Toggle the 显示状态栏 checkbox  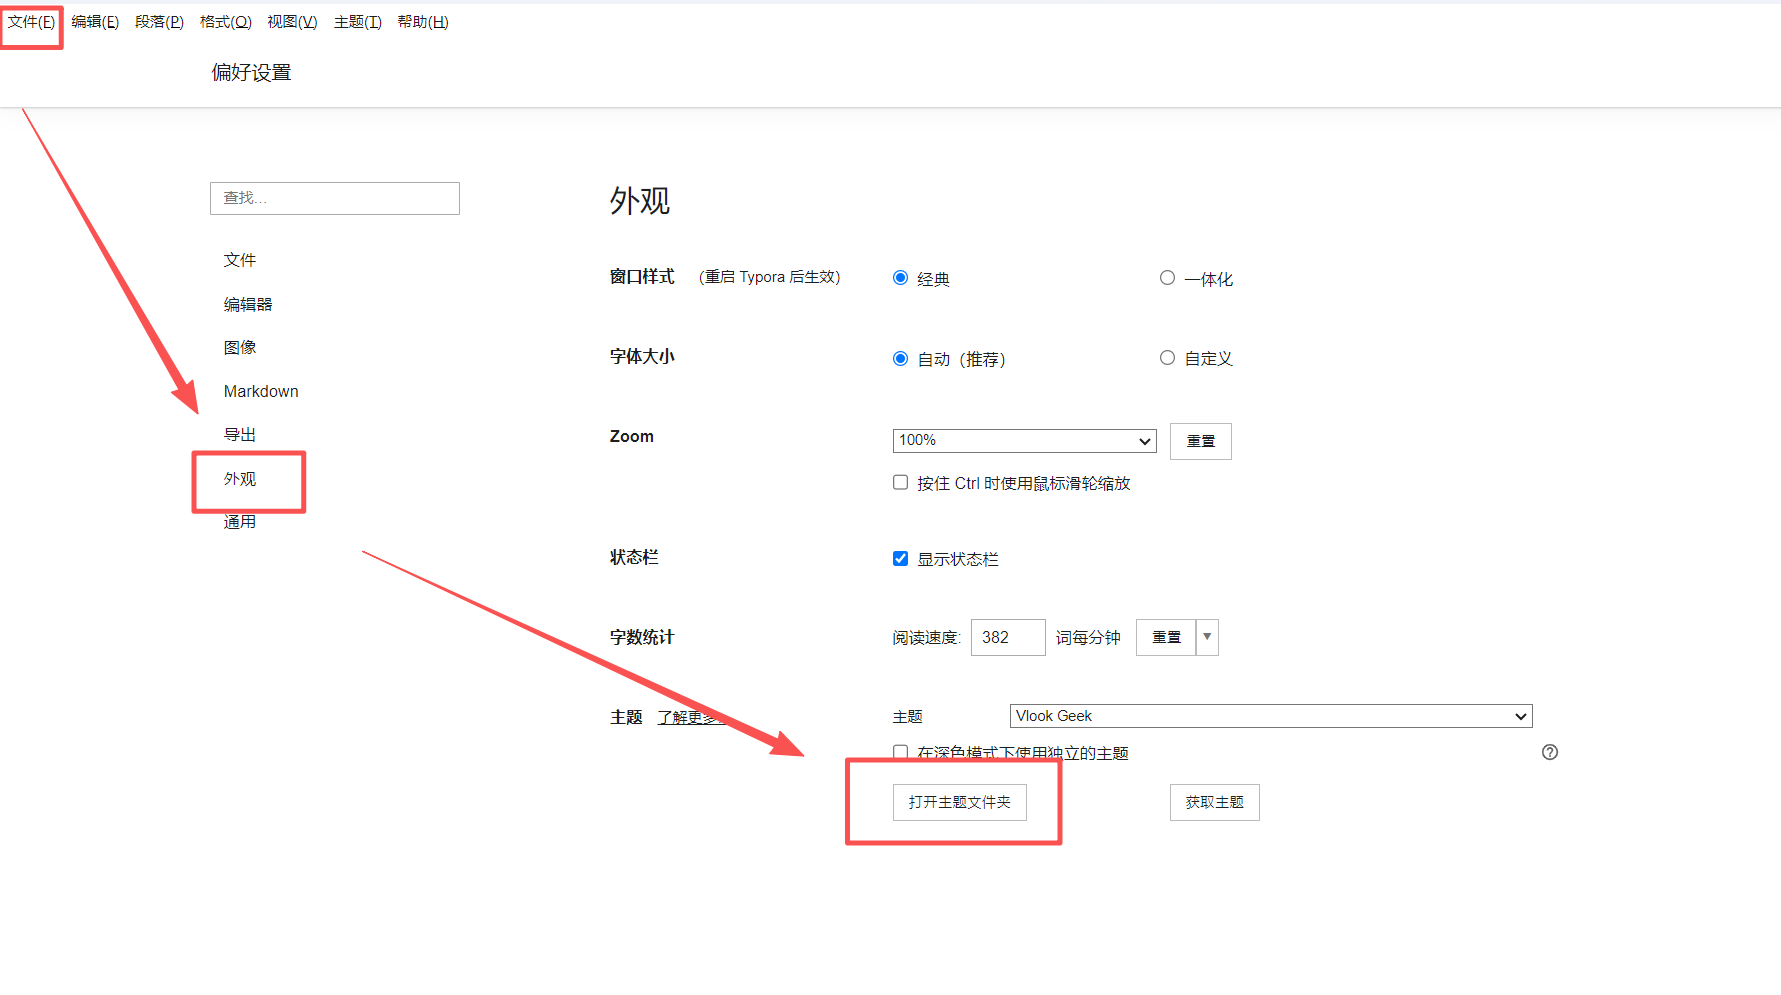[x=900, y=559]
